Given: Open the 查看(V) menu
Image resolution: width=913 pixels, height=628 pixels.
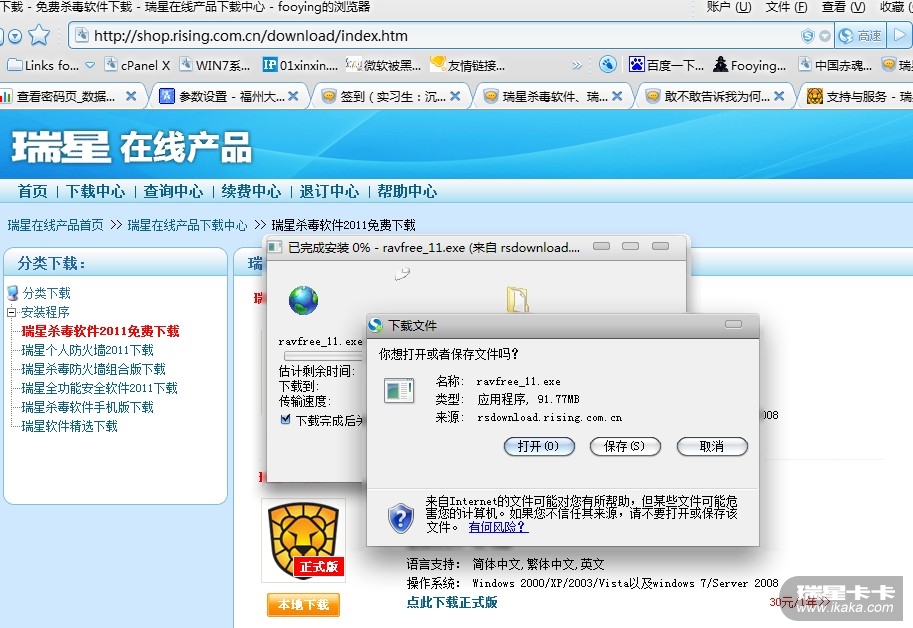Looking at the screenshot, I should [843, 7].
